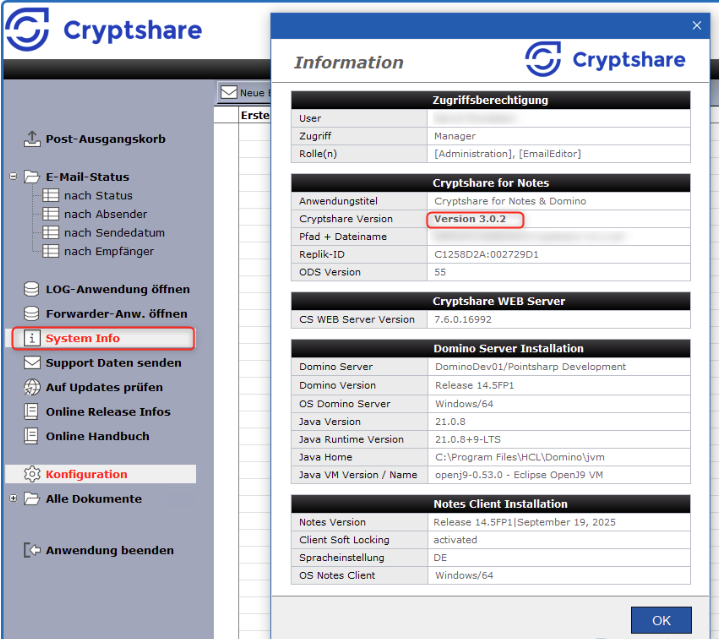
Task: Click the Java Runtime Version 21.0.8+9-LTS
Action: click(x=468, y=440)
